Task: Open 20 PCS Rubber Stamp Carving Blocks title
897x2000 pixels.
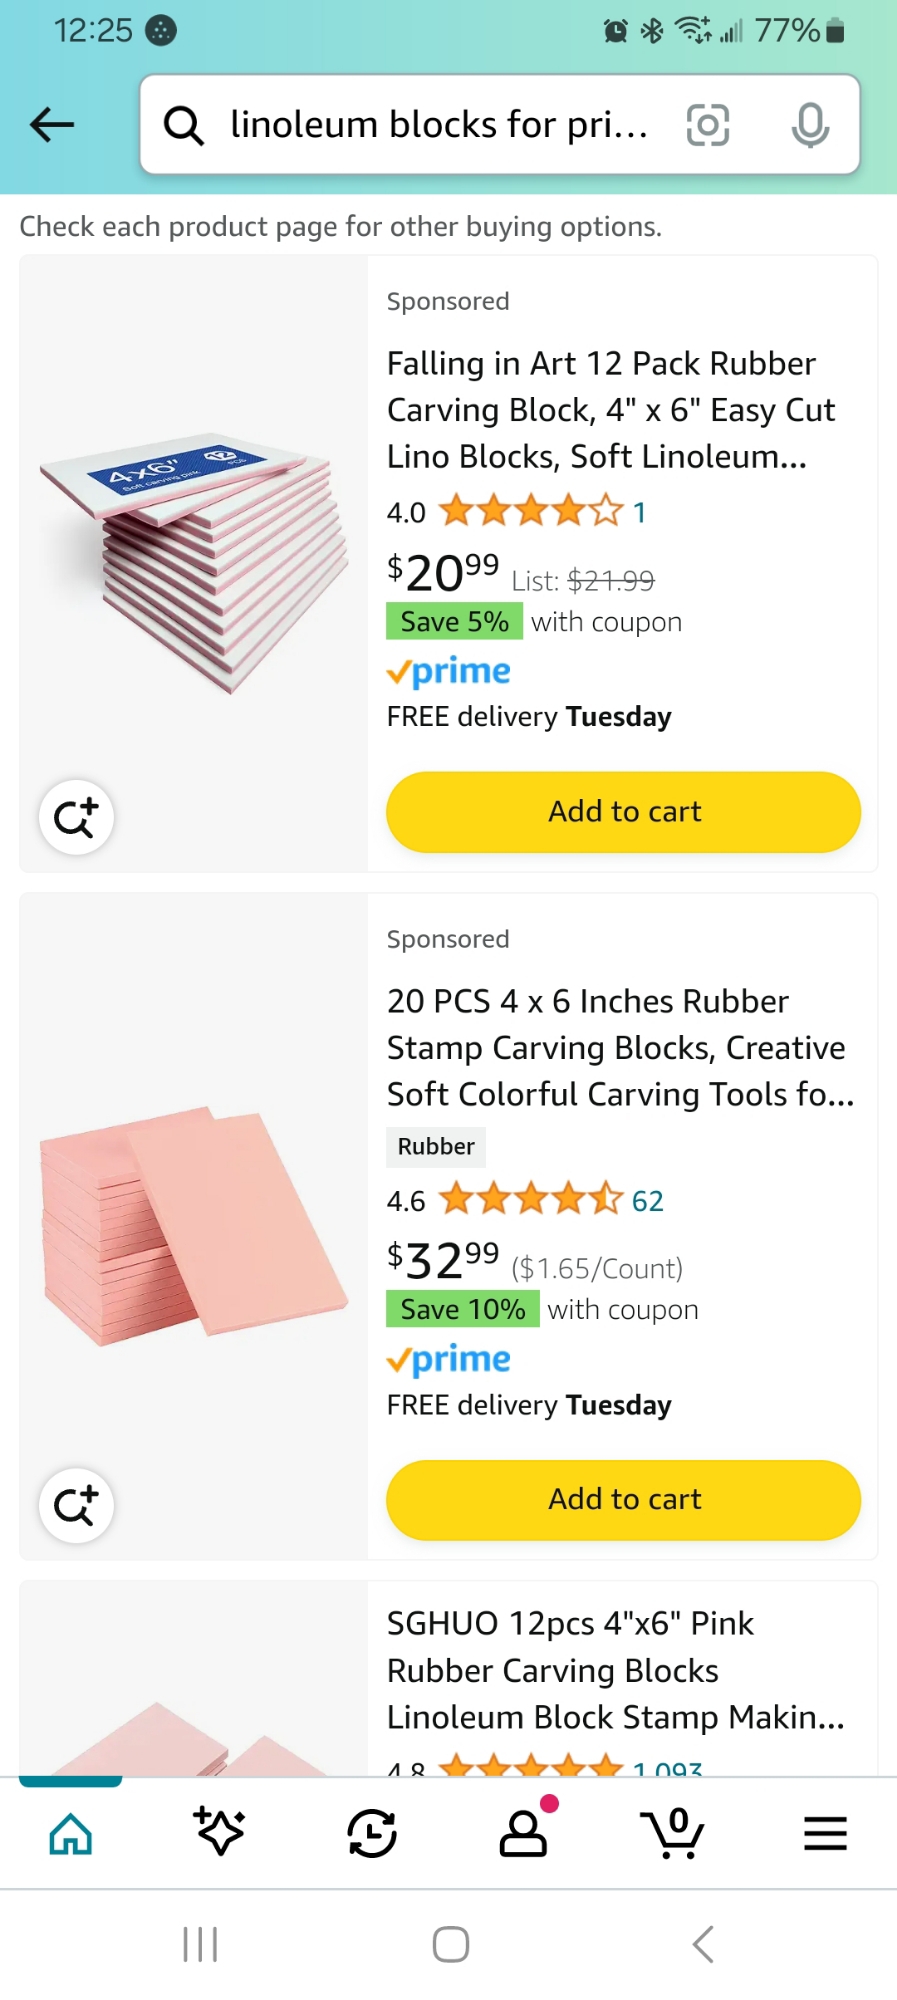Action: [x=620, y=1048]
